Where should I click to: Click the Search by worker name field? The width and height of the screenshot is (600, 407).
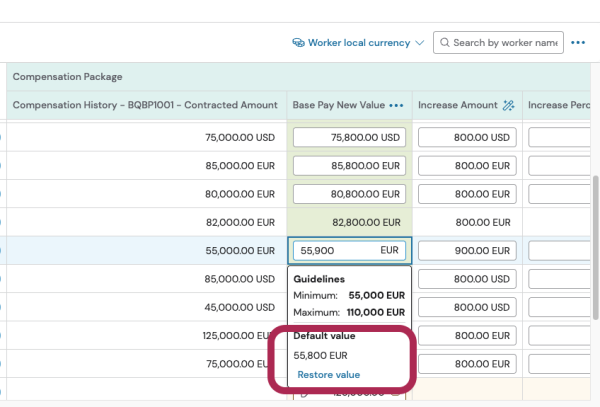pos(504,43)
